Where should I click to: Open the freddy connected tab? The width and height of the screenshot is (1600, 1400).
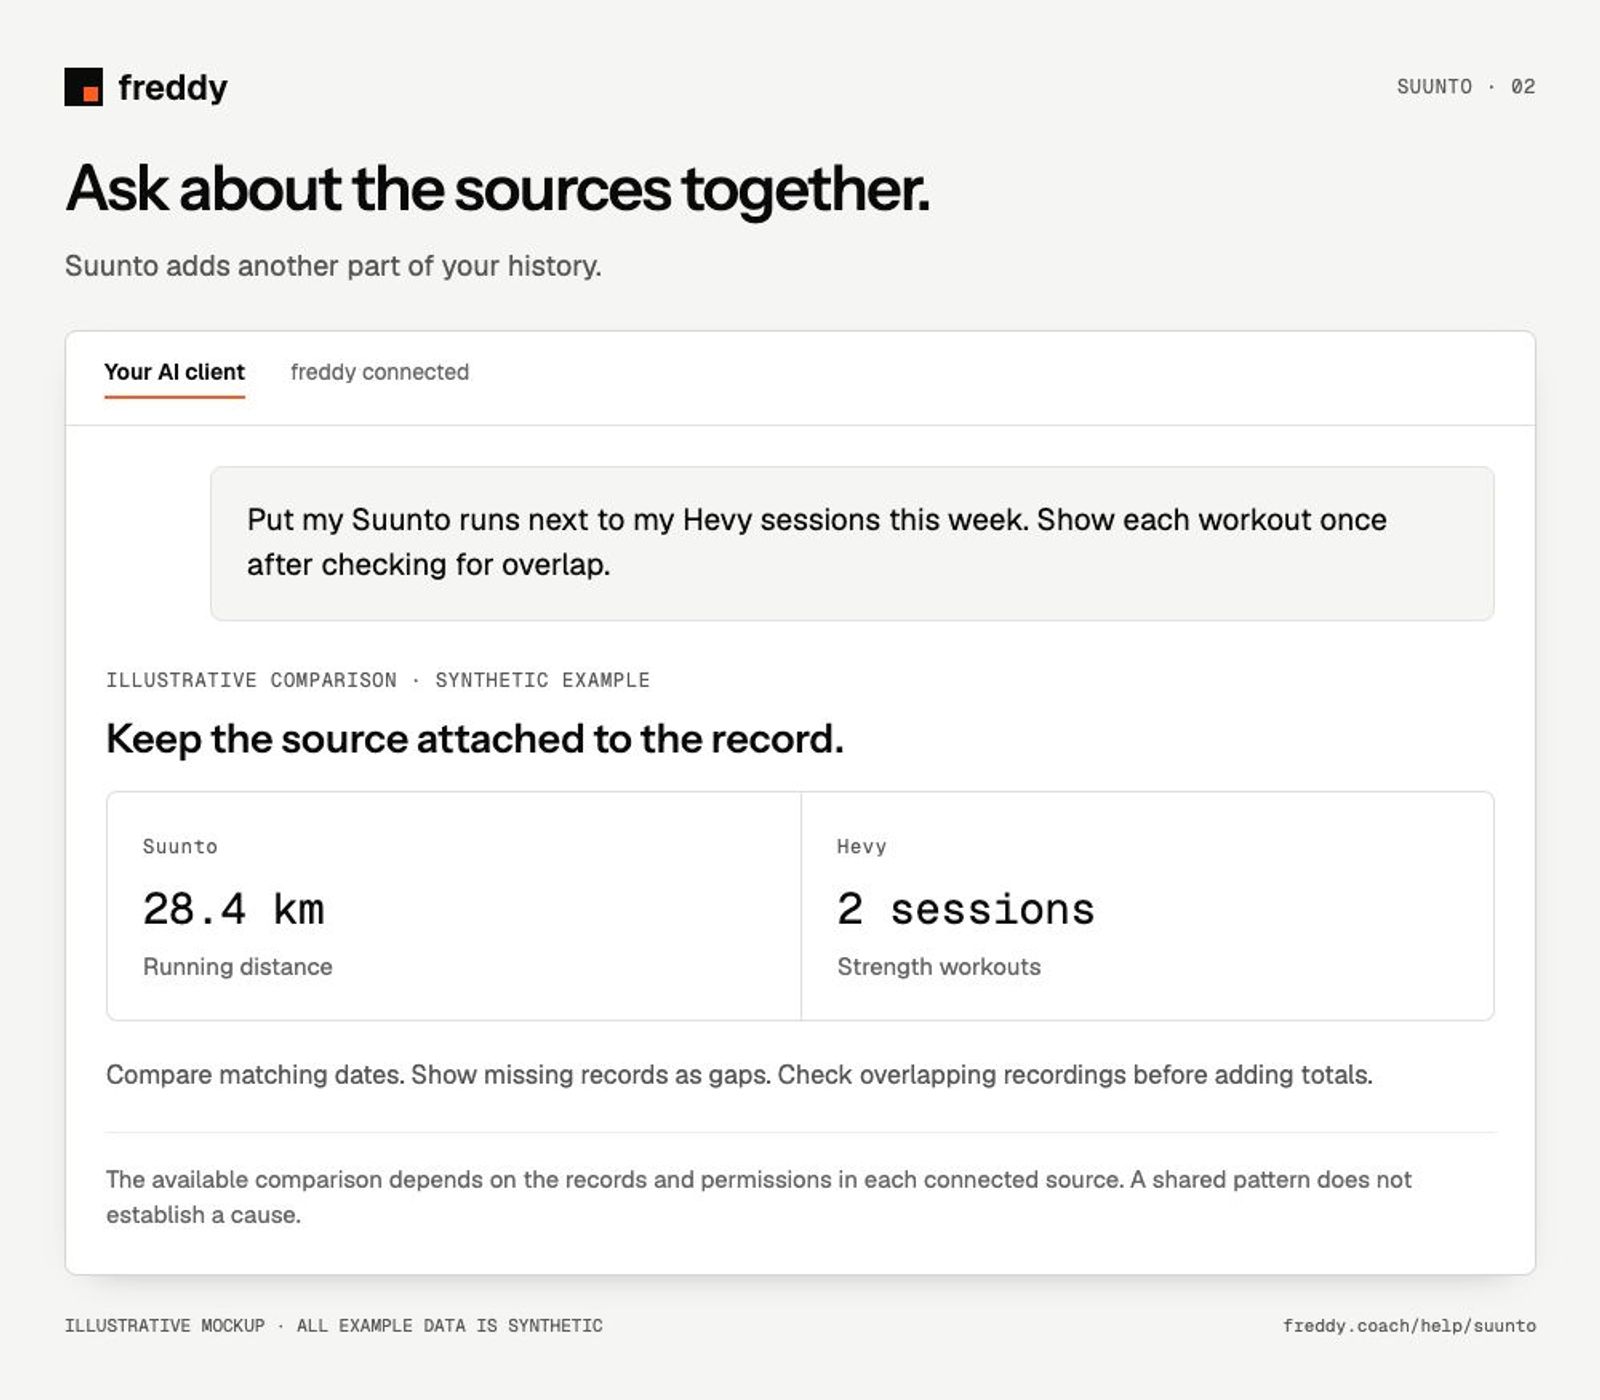[x=379, y=372]
